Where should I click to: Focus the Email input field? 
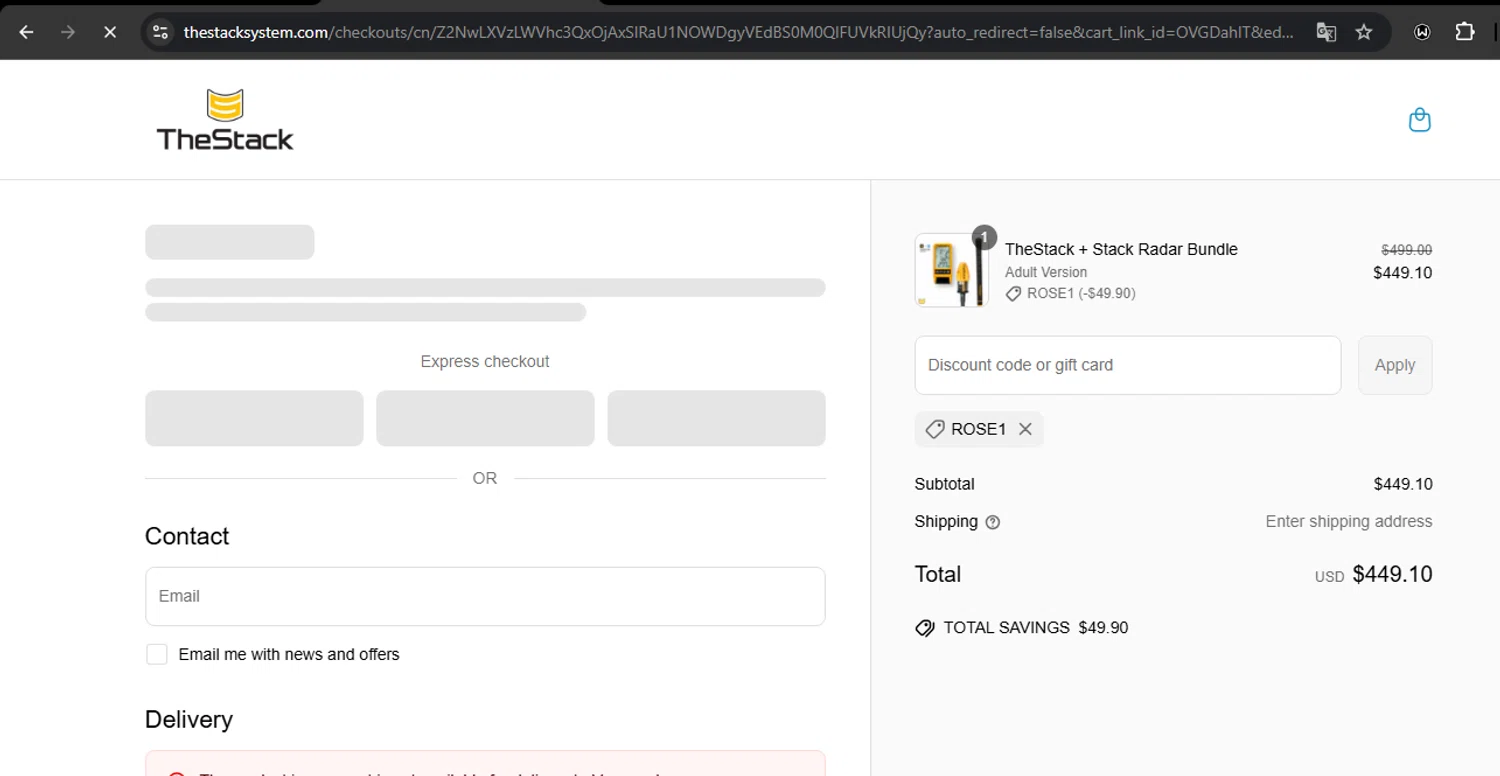click(x=485, y=596)
